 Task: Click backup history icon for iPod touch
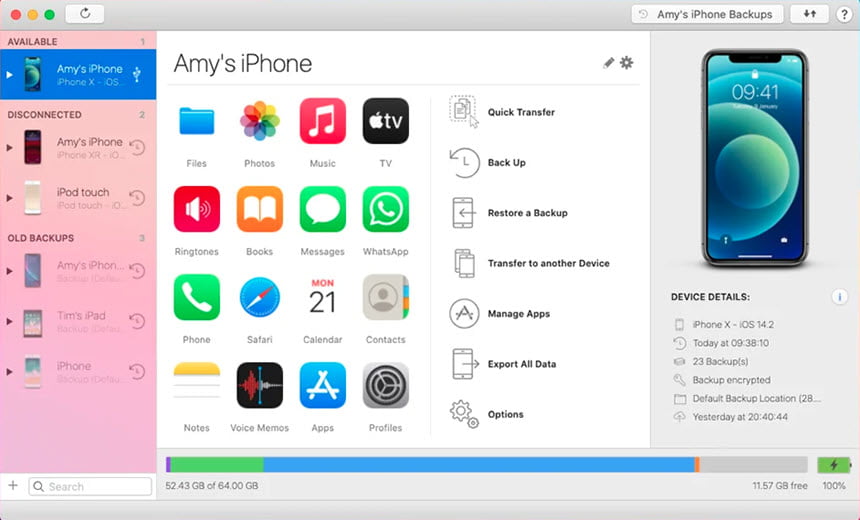pos(137,197)
